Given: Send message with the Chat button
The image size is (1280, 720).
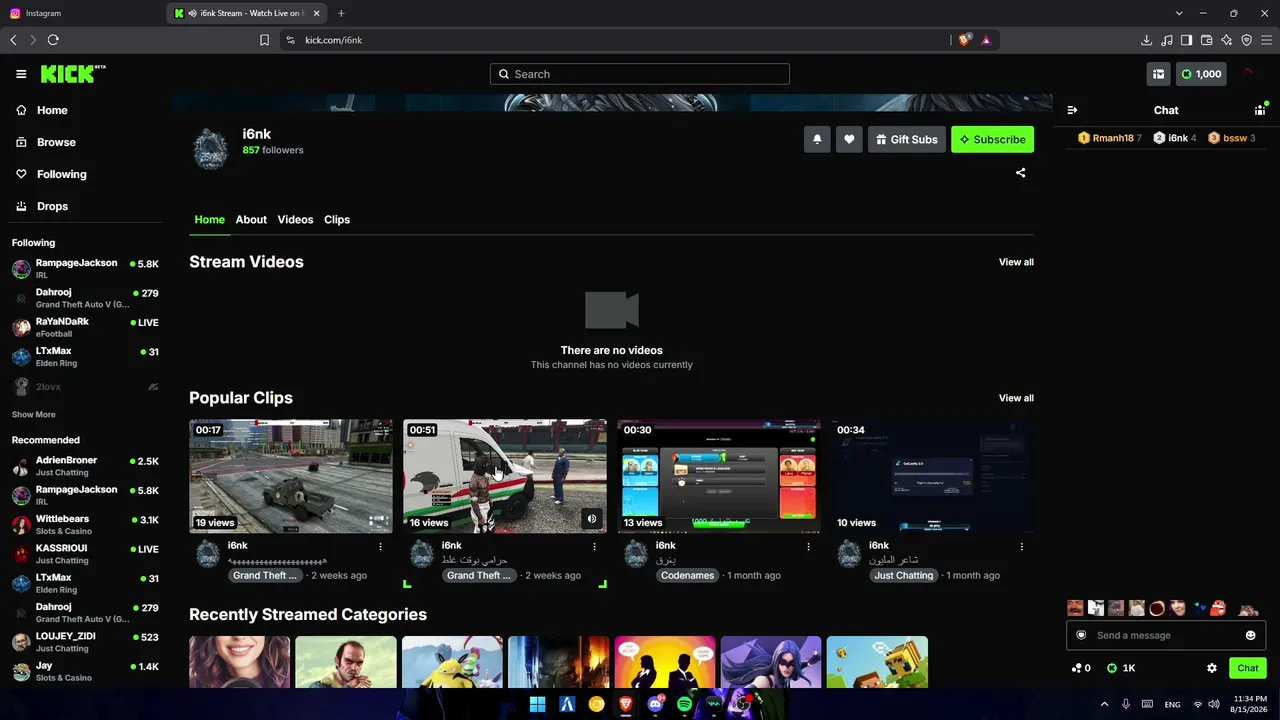Looking at the screenshot, I should 1248,668.
